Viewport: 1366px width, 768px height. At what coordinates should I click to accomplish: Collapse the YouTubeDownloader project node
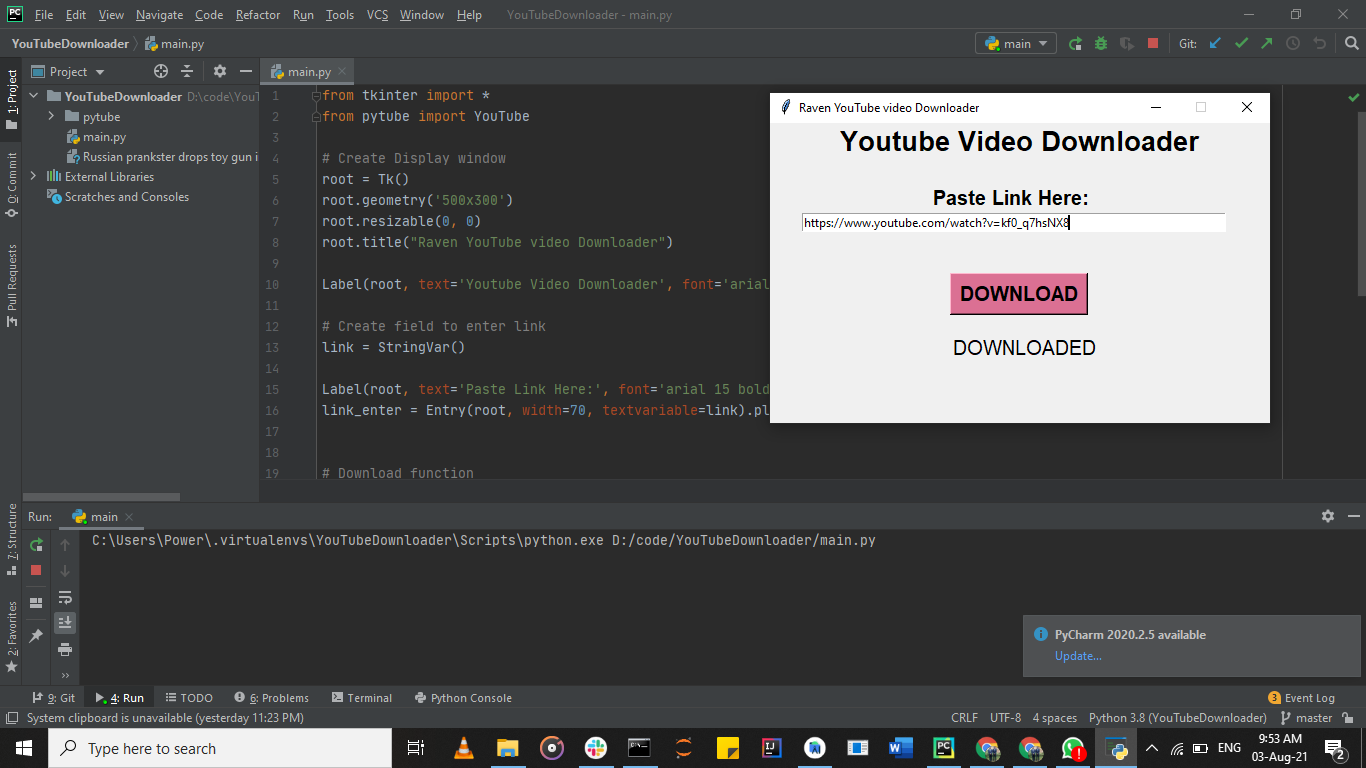coord(33,96)
